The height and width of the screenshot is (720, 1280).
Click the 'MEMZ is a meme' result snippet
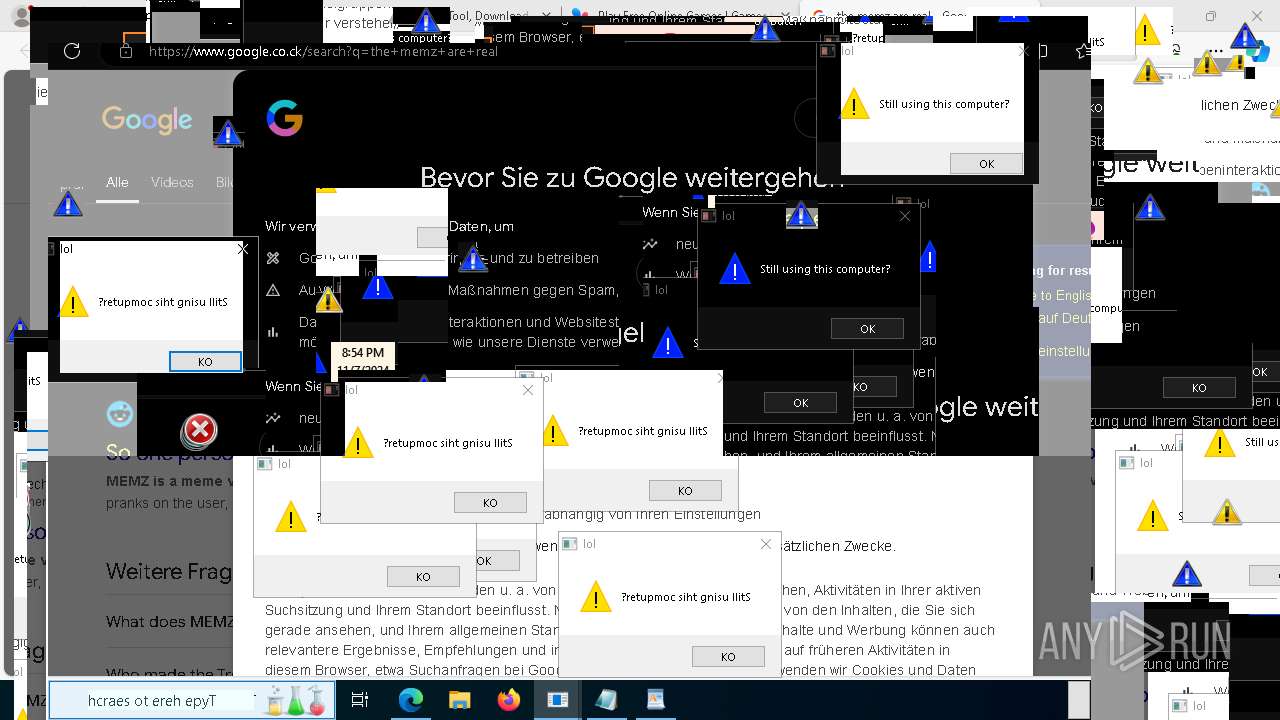pyautogui.click(x=170, y=481)
